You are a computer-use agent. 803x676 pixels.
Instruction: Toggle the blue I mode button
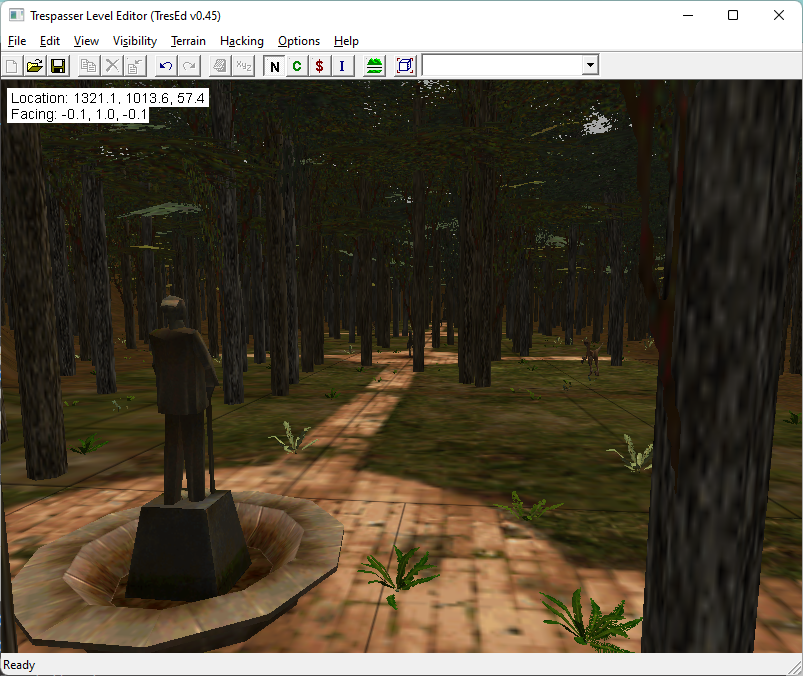click(x=342, y=66)
